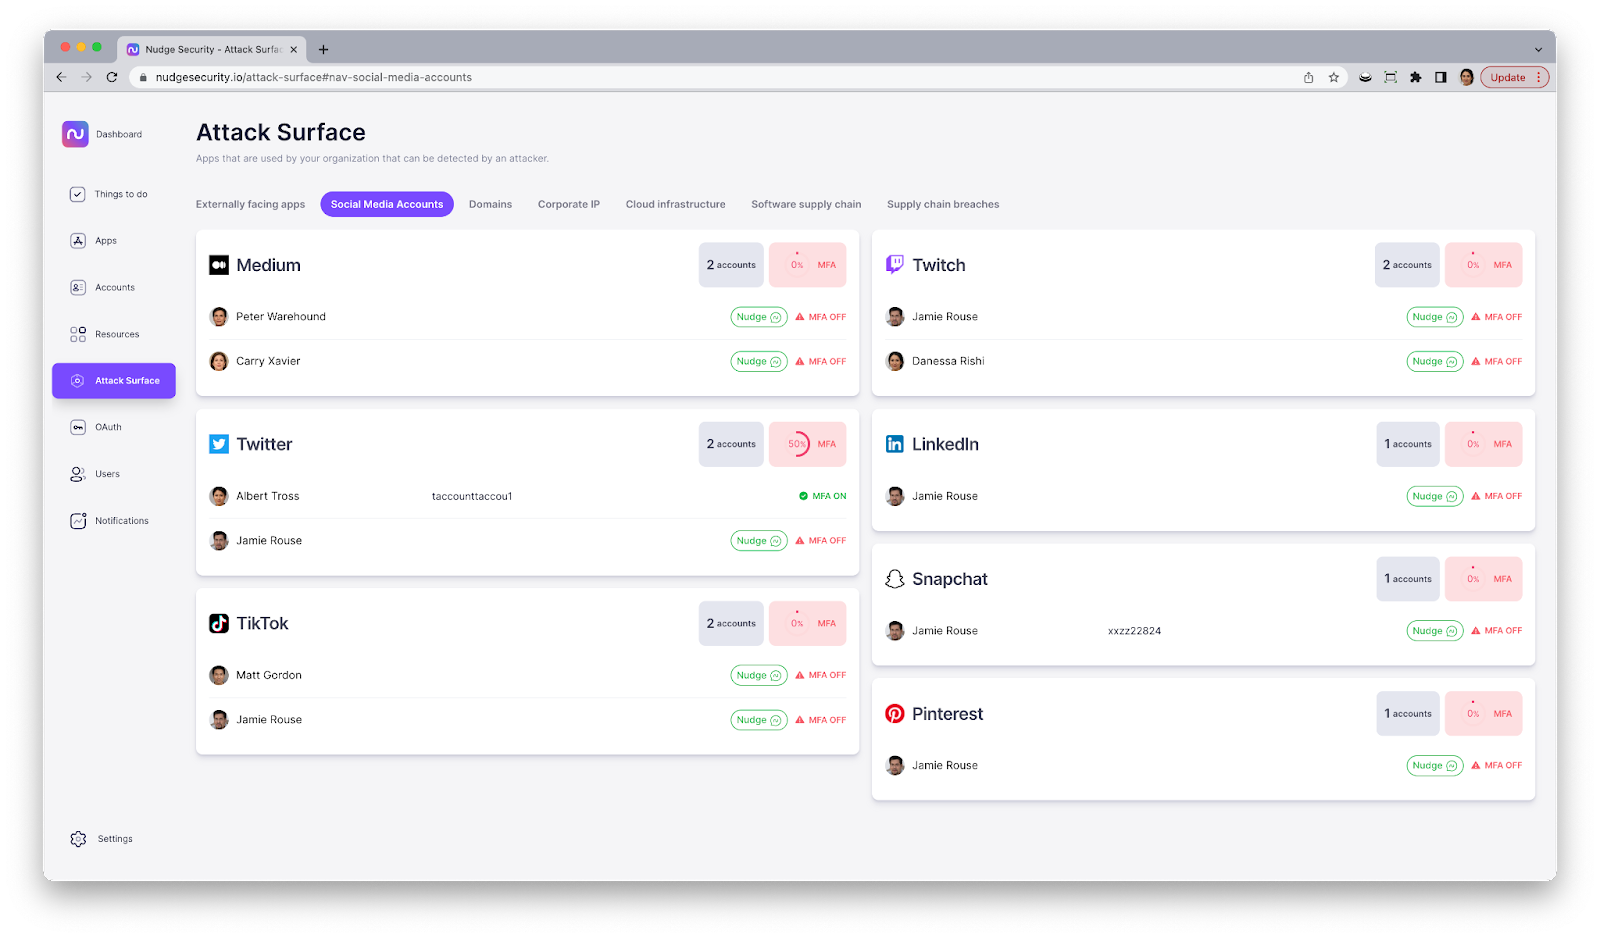Open the Supply chain breaches tab

943,204
